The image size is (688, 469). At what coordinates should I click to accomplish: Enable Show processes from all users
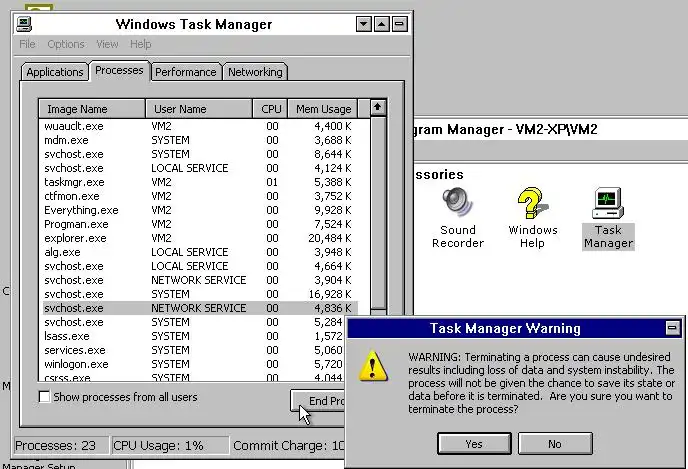tap(44, 397)
